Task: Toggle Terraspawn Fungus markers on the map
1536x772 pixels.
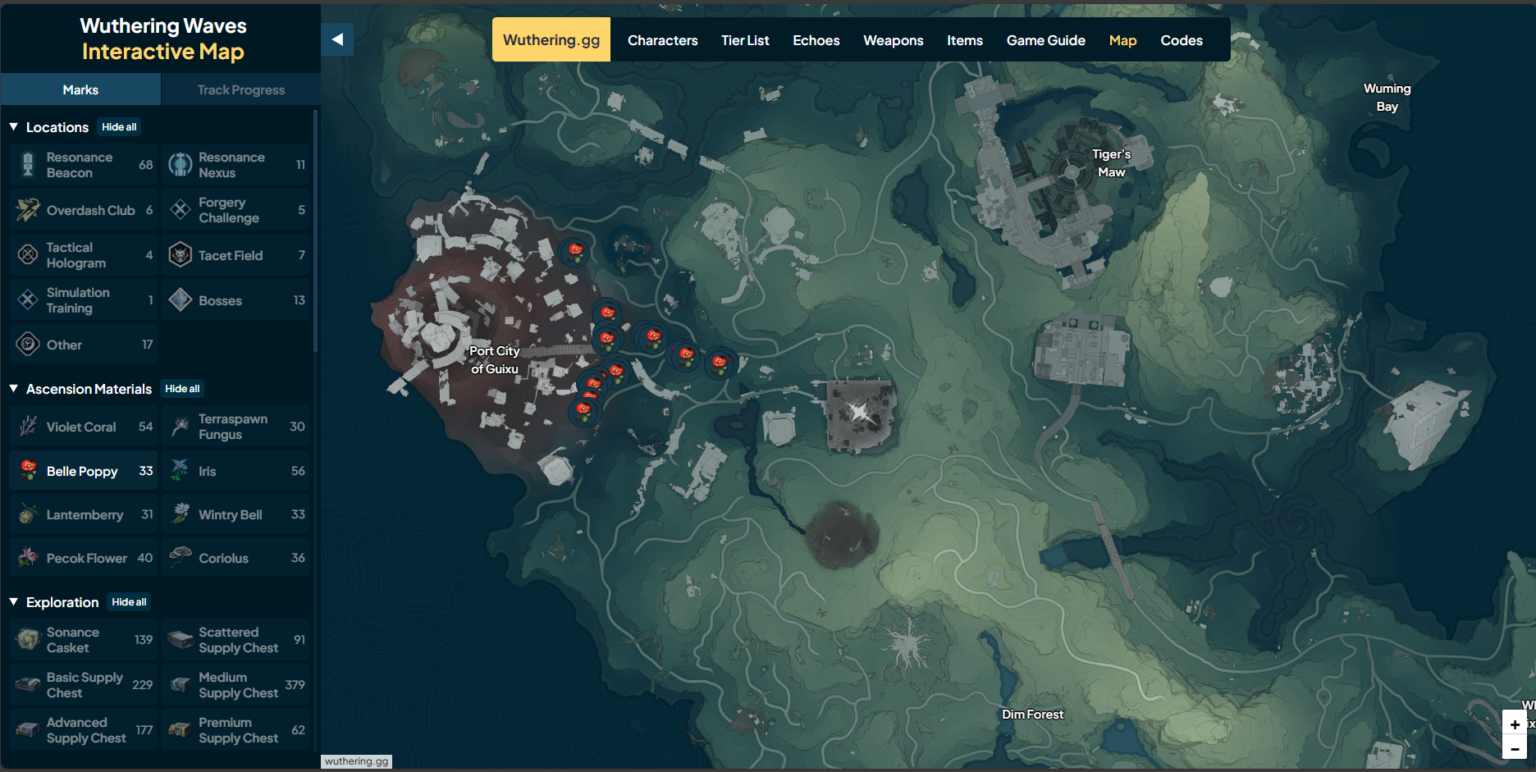Action: pos(236,426)
